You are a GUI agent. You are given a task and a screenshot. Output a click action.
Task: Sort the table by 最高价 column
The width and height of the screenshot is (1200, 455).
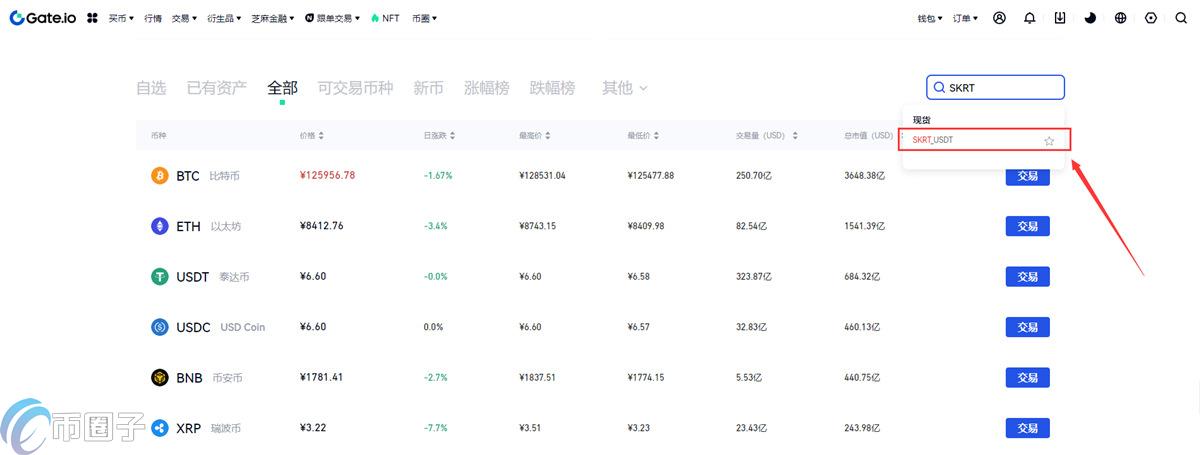pos(535,135)
